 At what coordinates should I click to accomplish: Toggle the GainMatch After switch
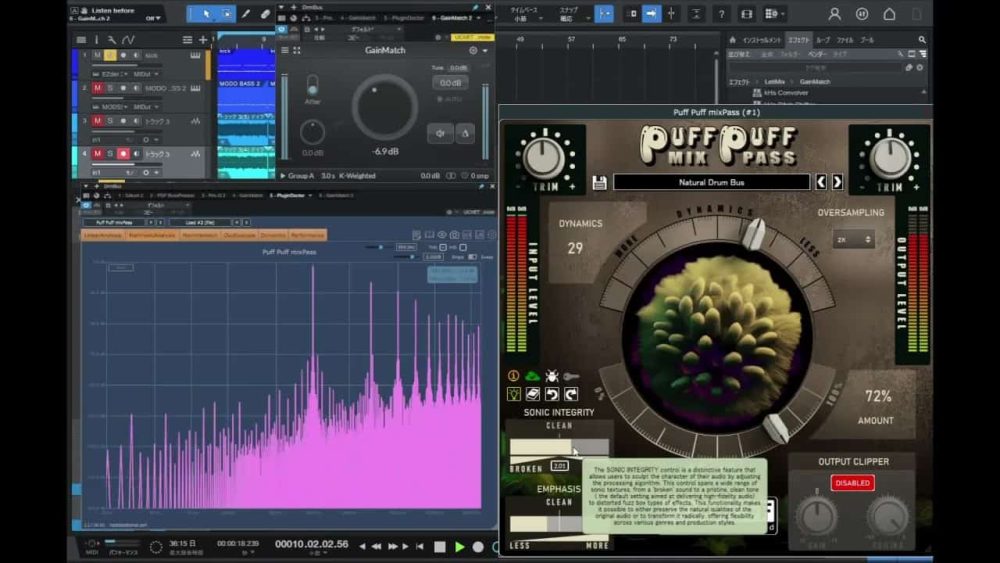pyautogui.click(x=312, y=85)
